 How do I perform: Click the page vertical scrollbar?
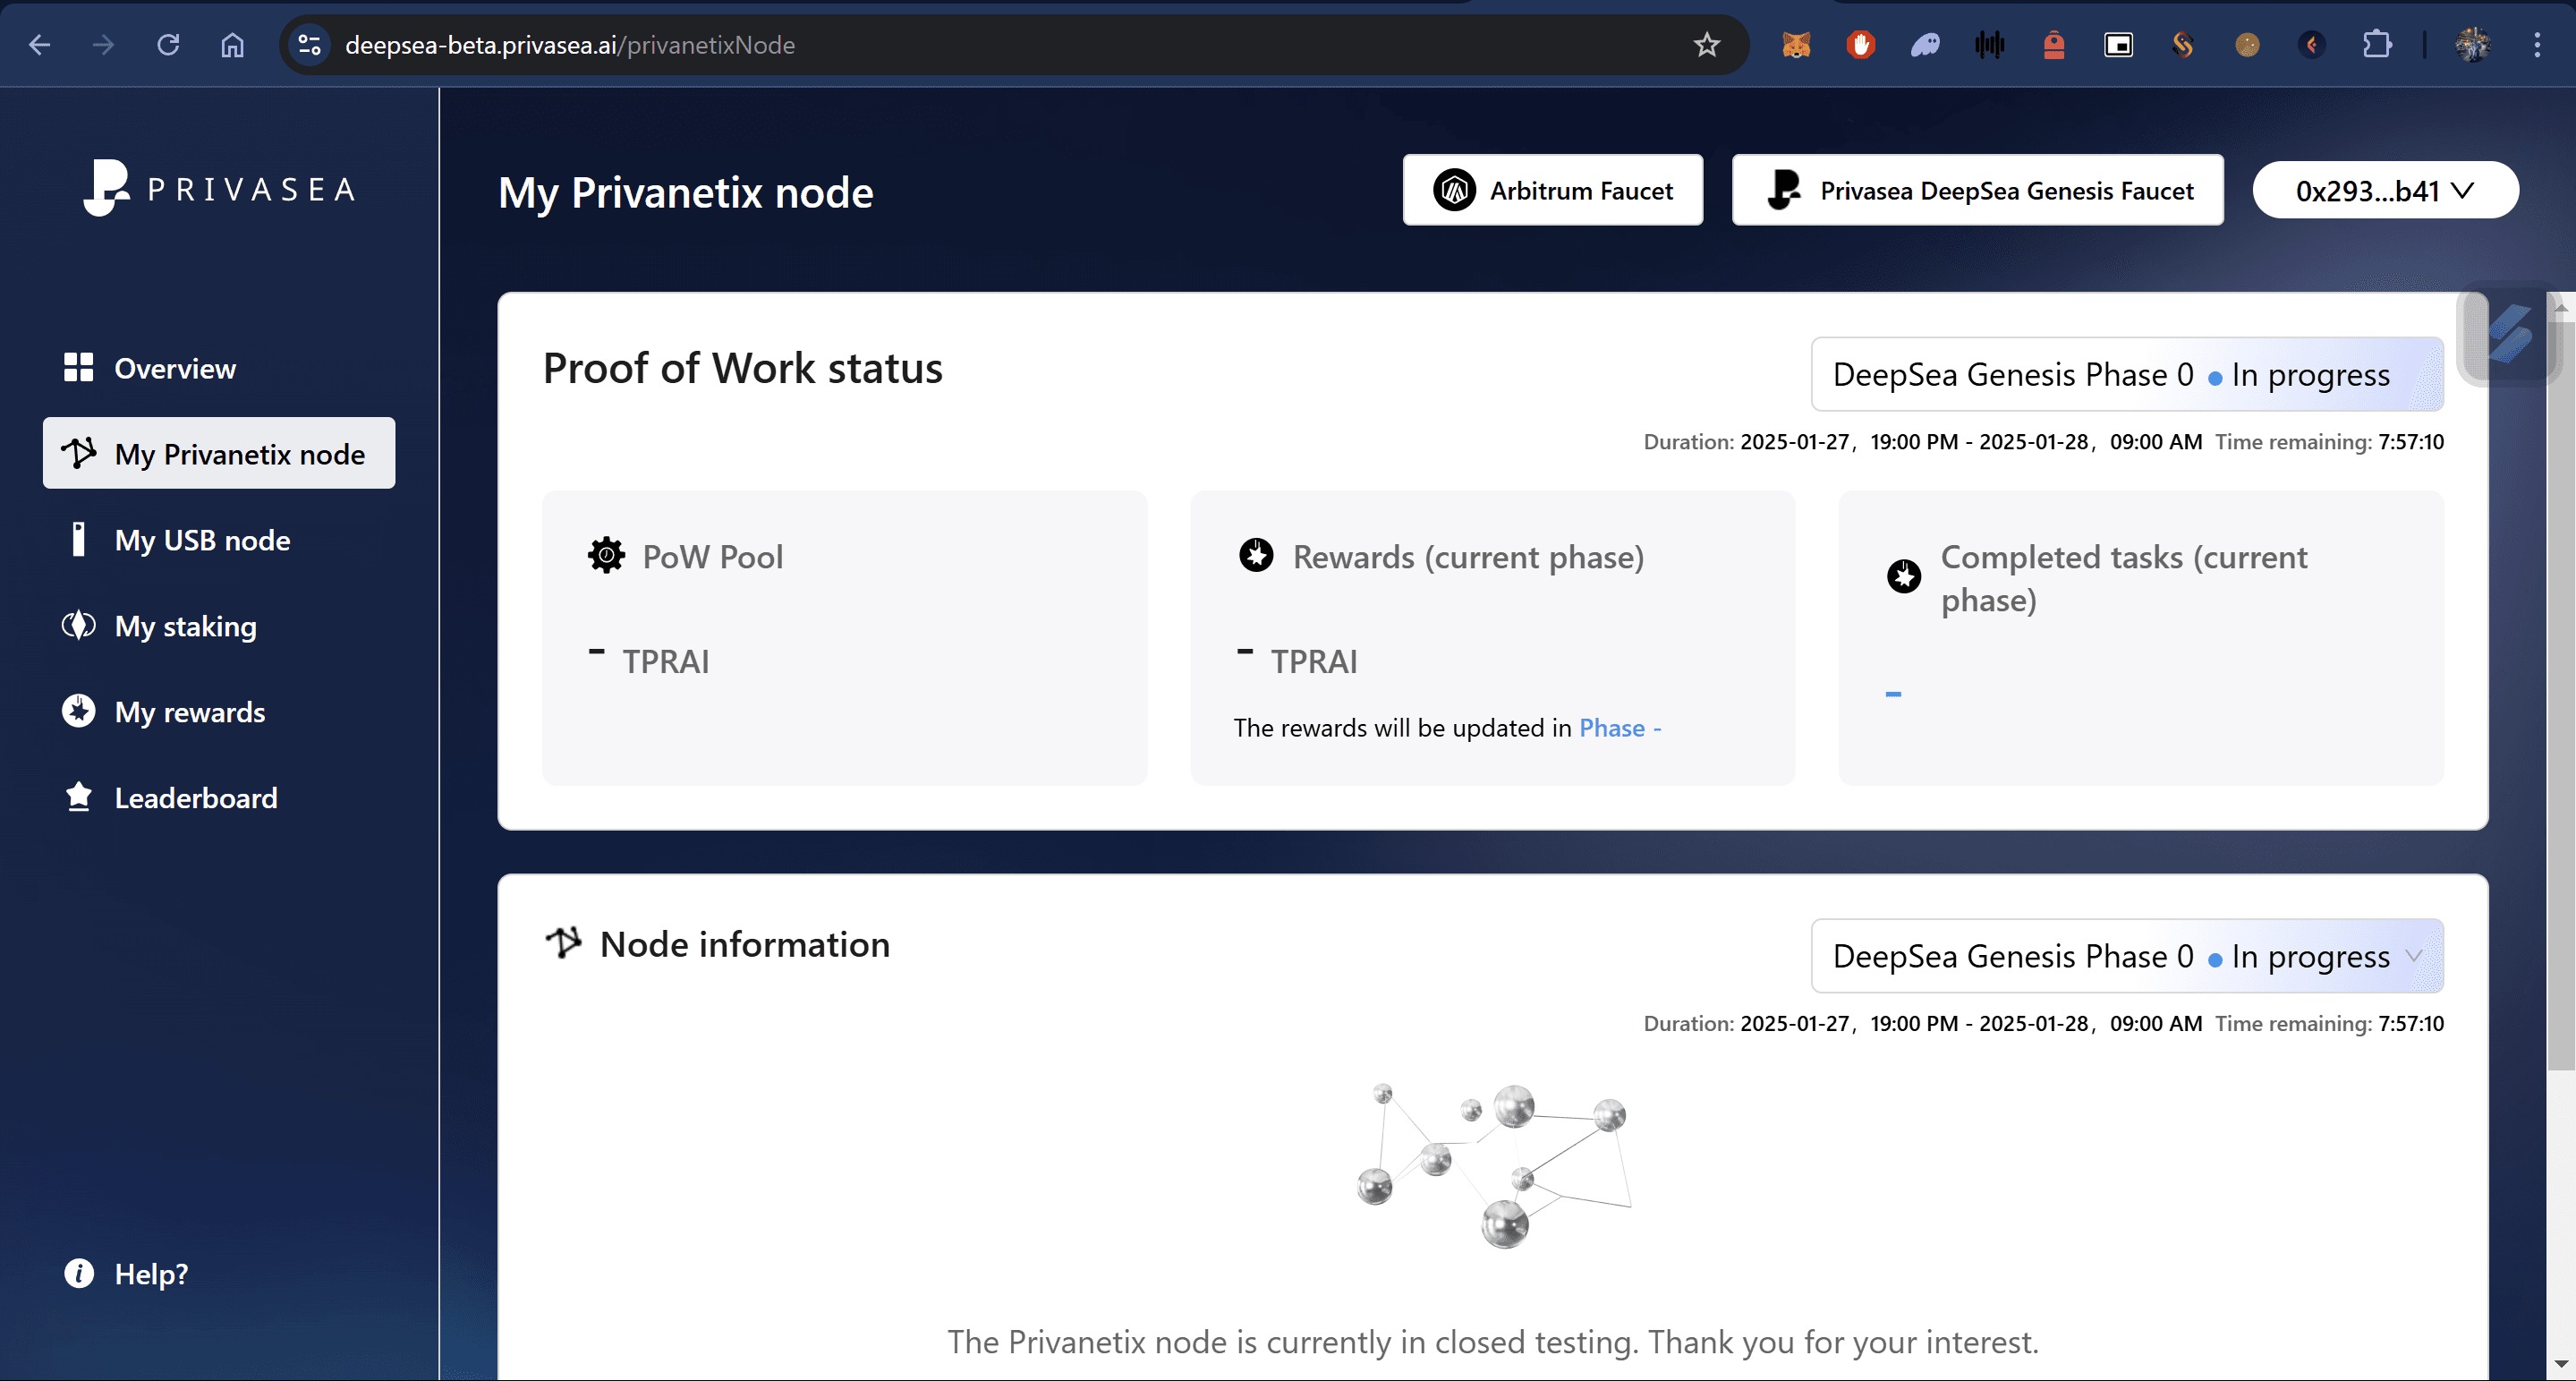click(2560, 700)
